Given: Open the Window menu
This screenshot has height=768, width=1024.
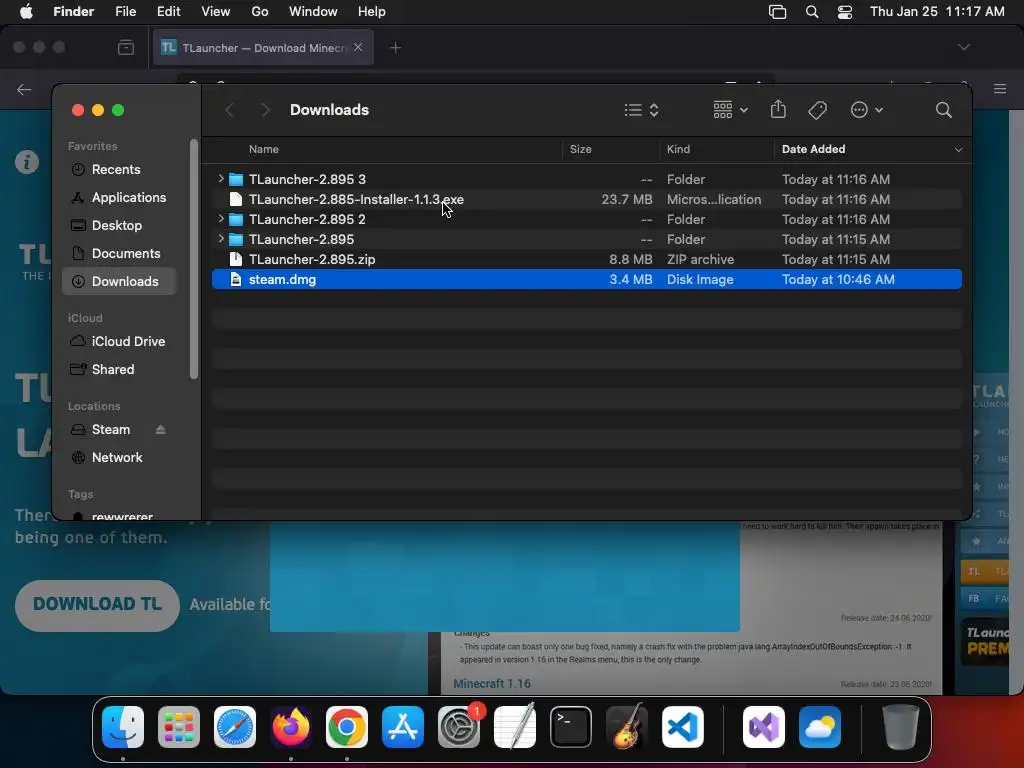Looking at the screenshot, I should tap(313, 12).
